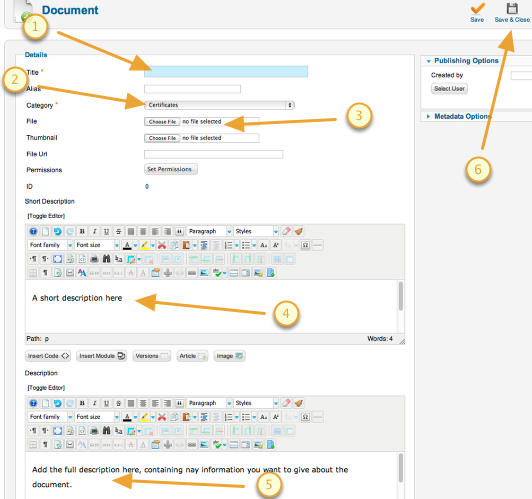Image resolution: width=532 pixels, height=499 pixels.
Task: Click the Short Description editor scrollbar
Action: pyautogui.click(x=401, y=296)
